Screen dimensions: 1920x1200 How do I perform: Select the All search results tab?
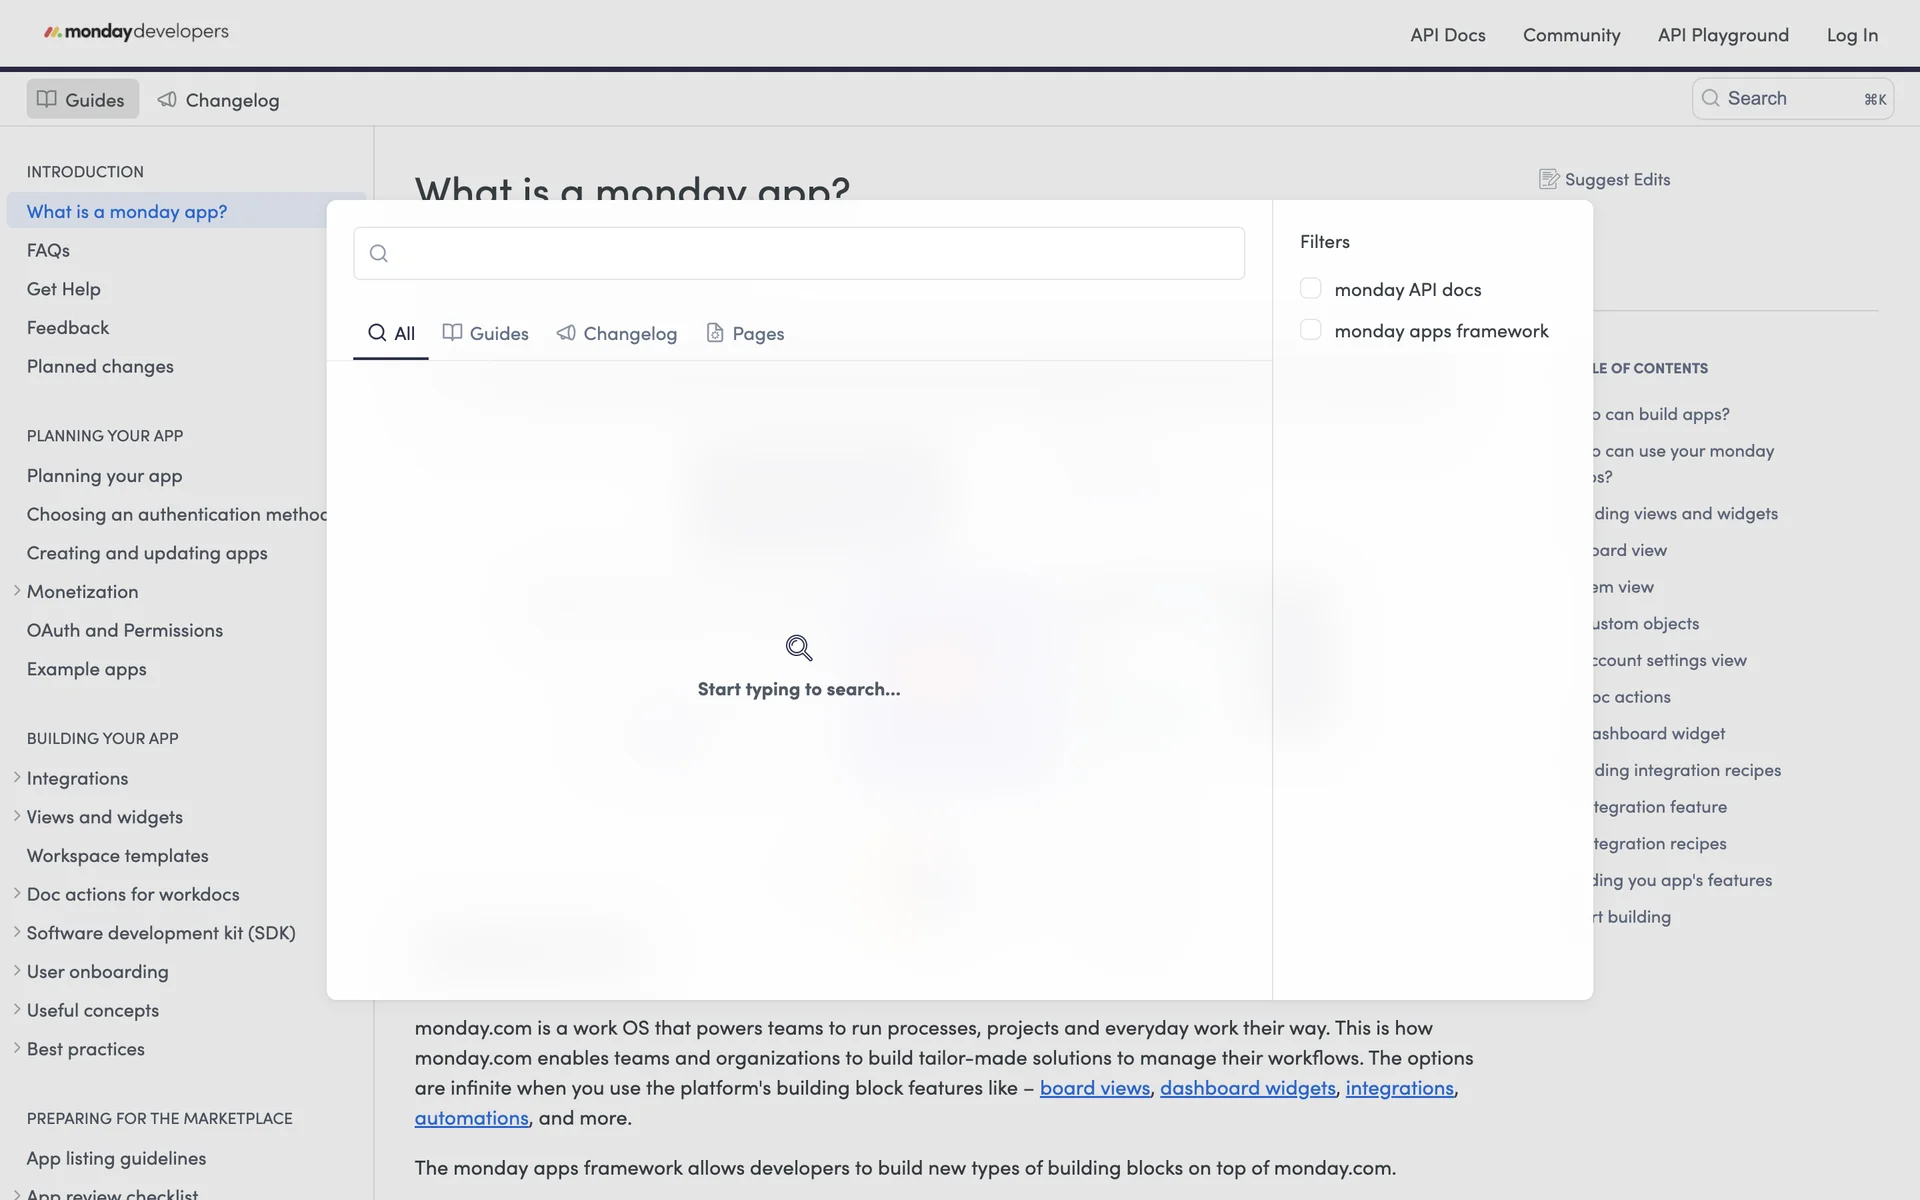391,333
